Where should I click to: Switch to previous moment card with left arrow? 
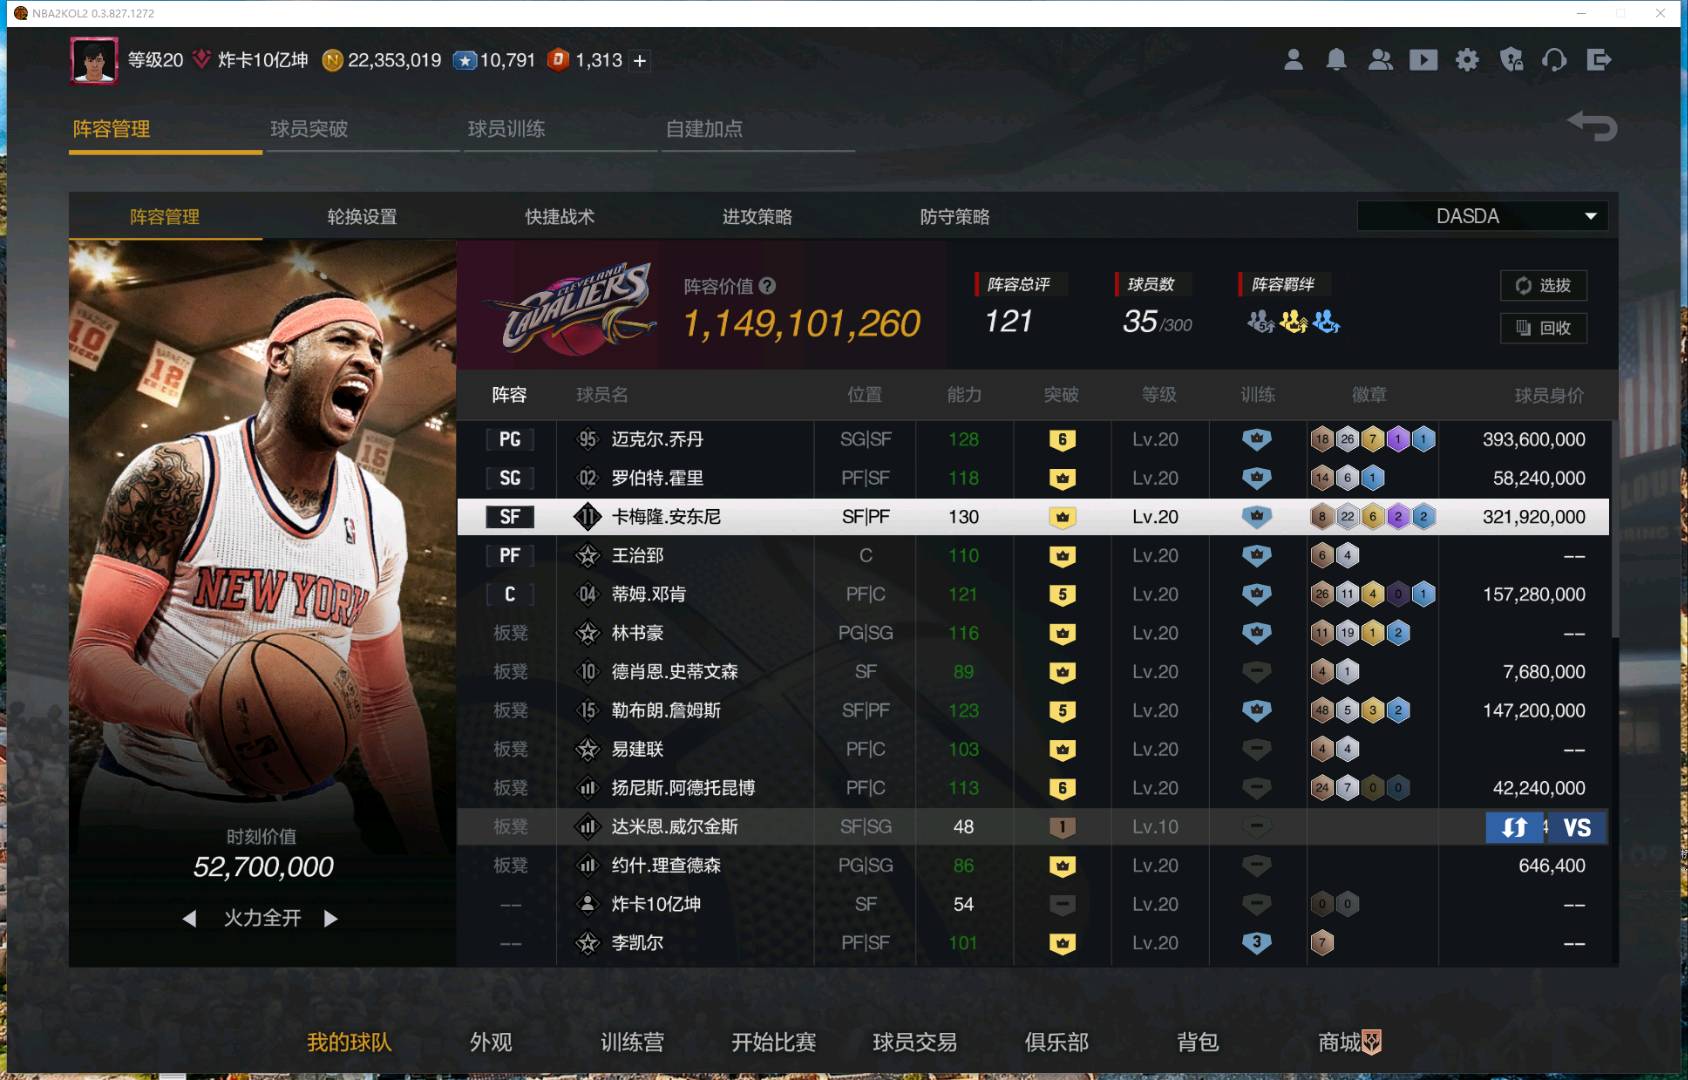click(x=189, y=918)
